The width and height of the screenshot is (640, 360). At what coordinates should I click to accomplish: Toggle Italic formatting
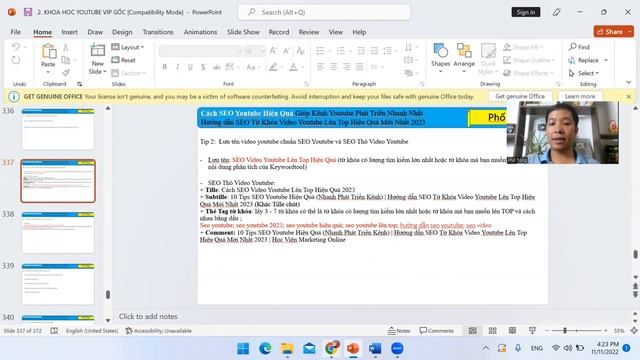[x=177, y=67]
